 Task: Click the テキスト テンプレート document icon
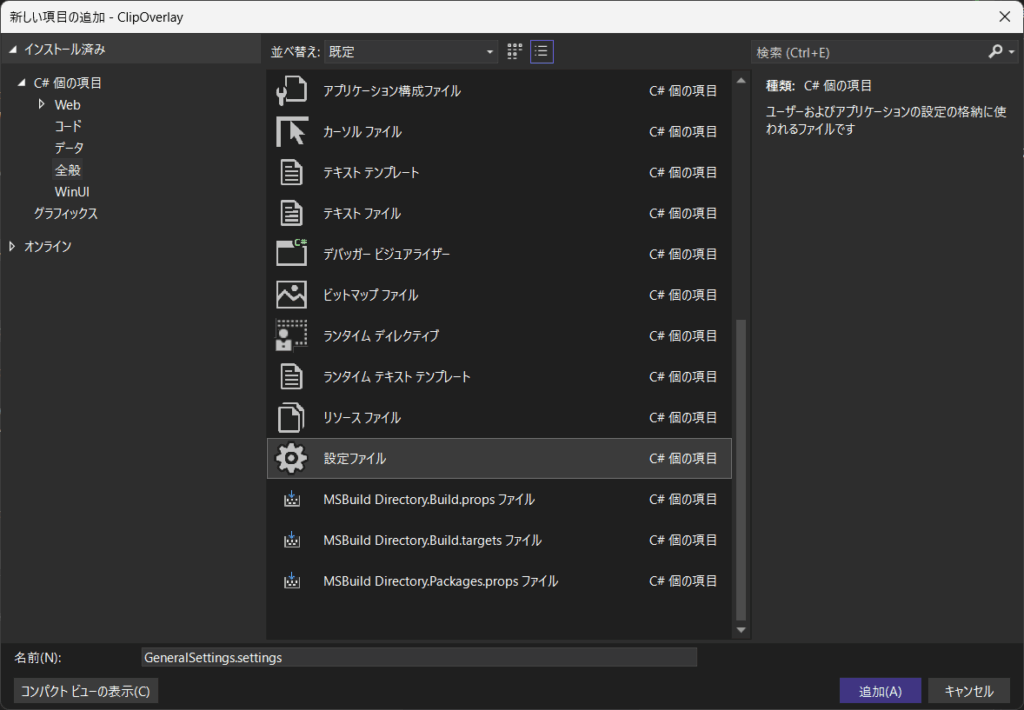[x=291, y=172]
